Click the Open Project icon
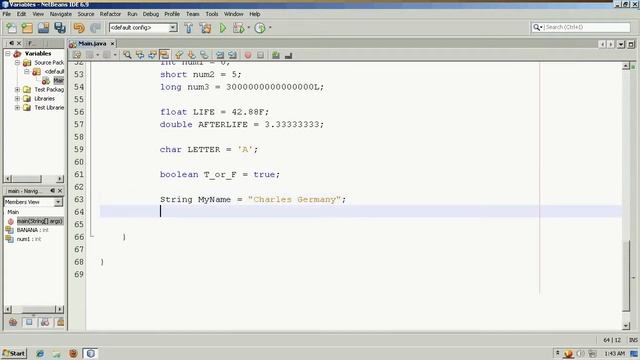 click(43, 28)
